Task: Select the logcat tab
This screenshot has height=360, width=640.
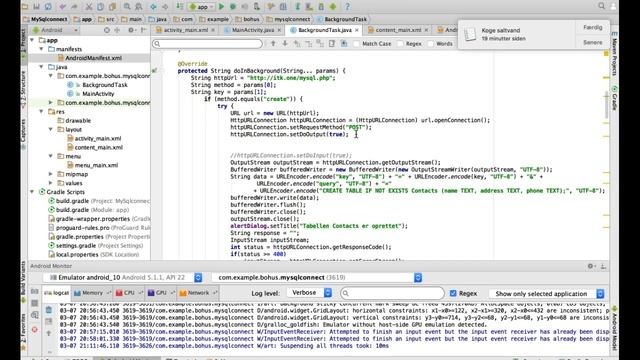Action: tap(57, 293)
